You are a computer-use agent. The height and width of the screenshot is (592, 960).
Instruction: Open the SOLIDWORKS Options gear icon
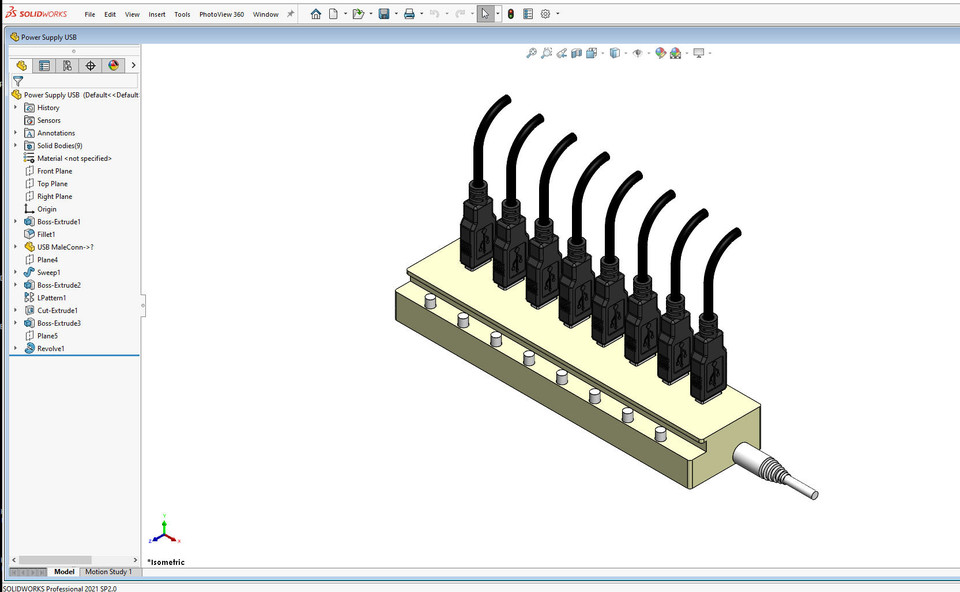546,13
